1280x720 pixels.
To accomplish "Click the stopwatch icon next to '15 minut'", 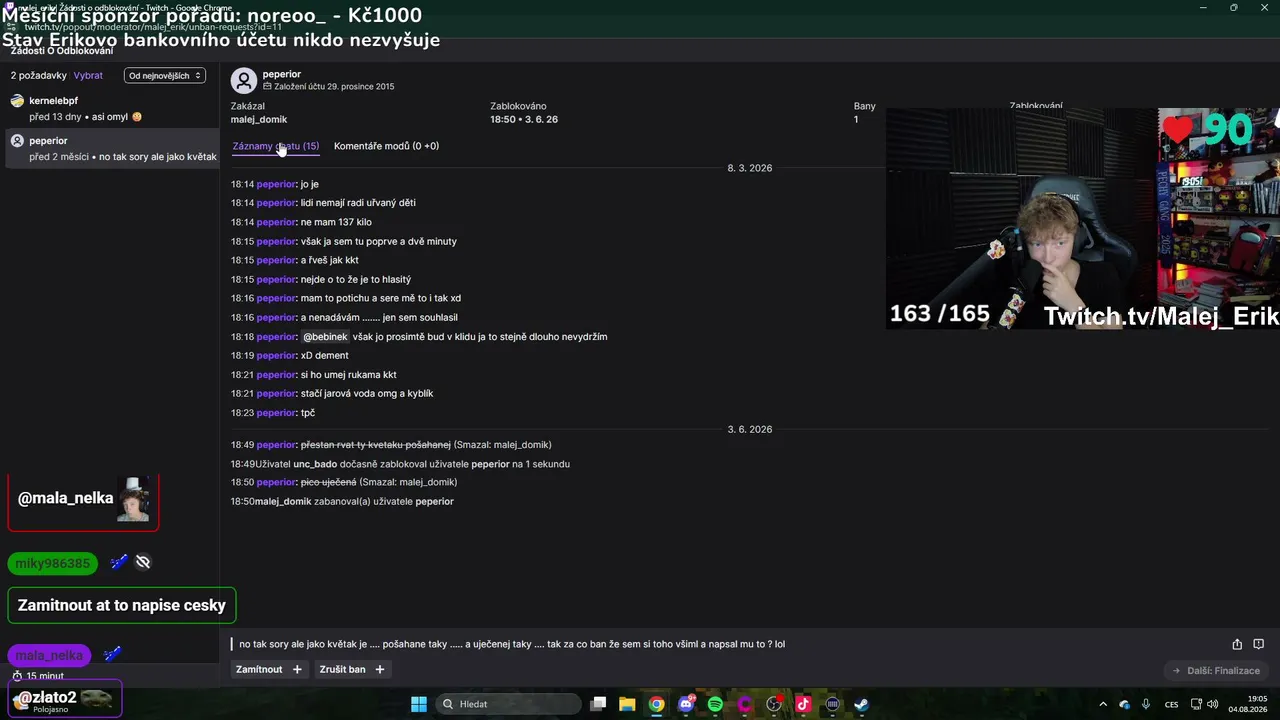I will point(17,676).
